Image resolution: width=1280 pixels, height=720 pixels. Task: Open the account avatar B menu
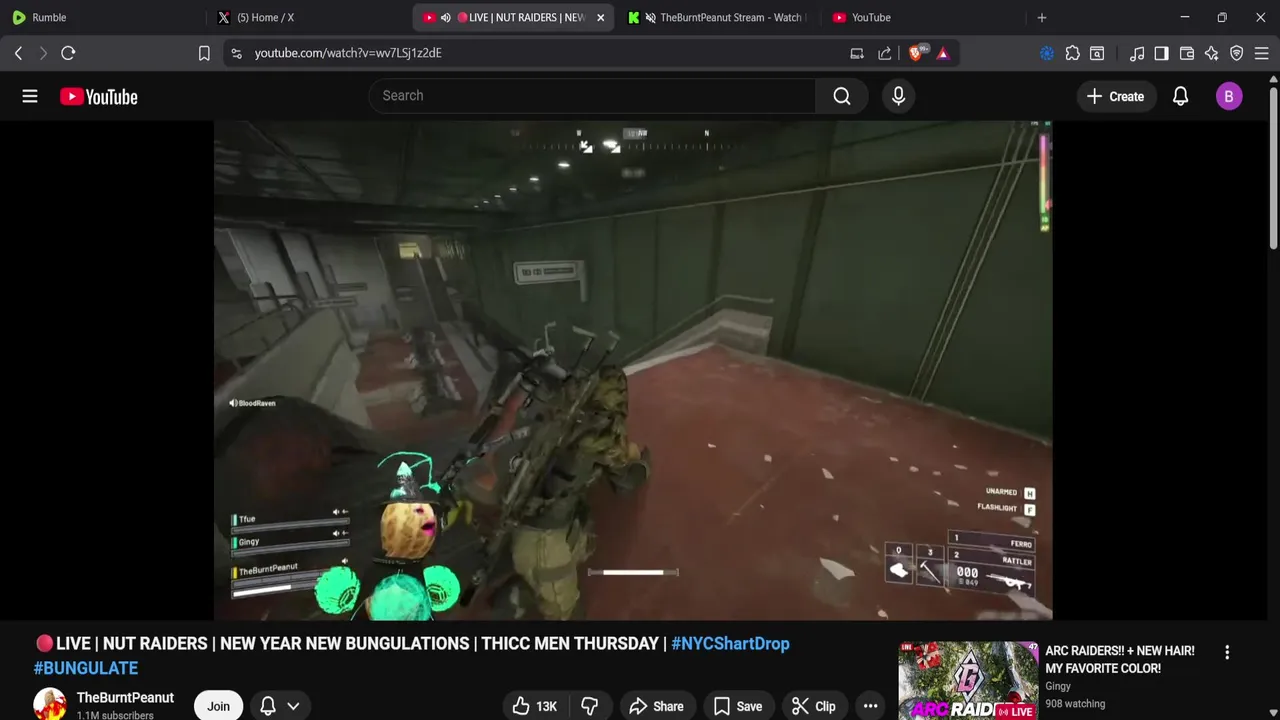[1229, 96]
